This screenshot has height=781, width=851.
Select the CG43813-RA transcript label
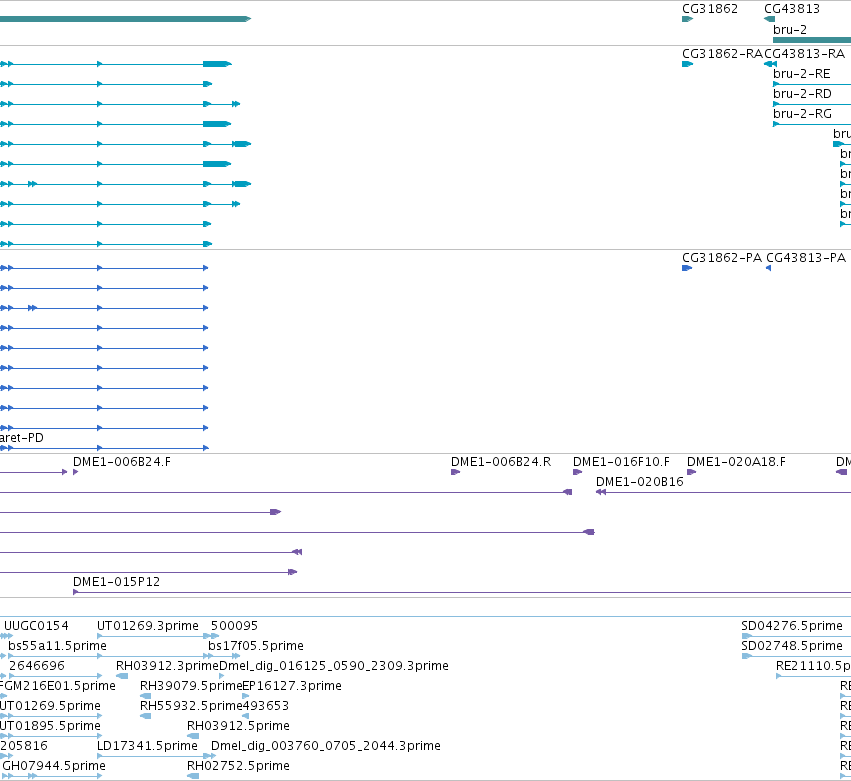(x=804, y=54)
